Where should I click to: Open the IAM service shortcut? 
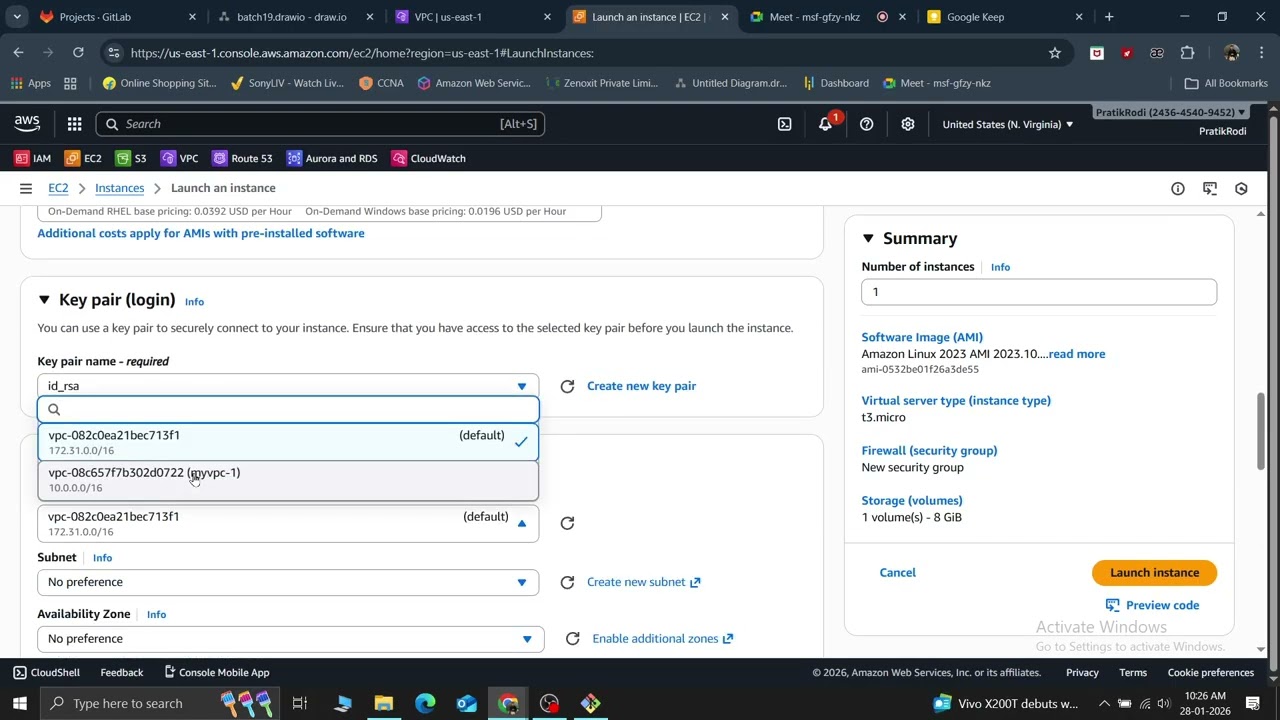(x=33, y=158)
